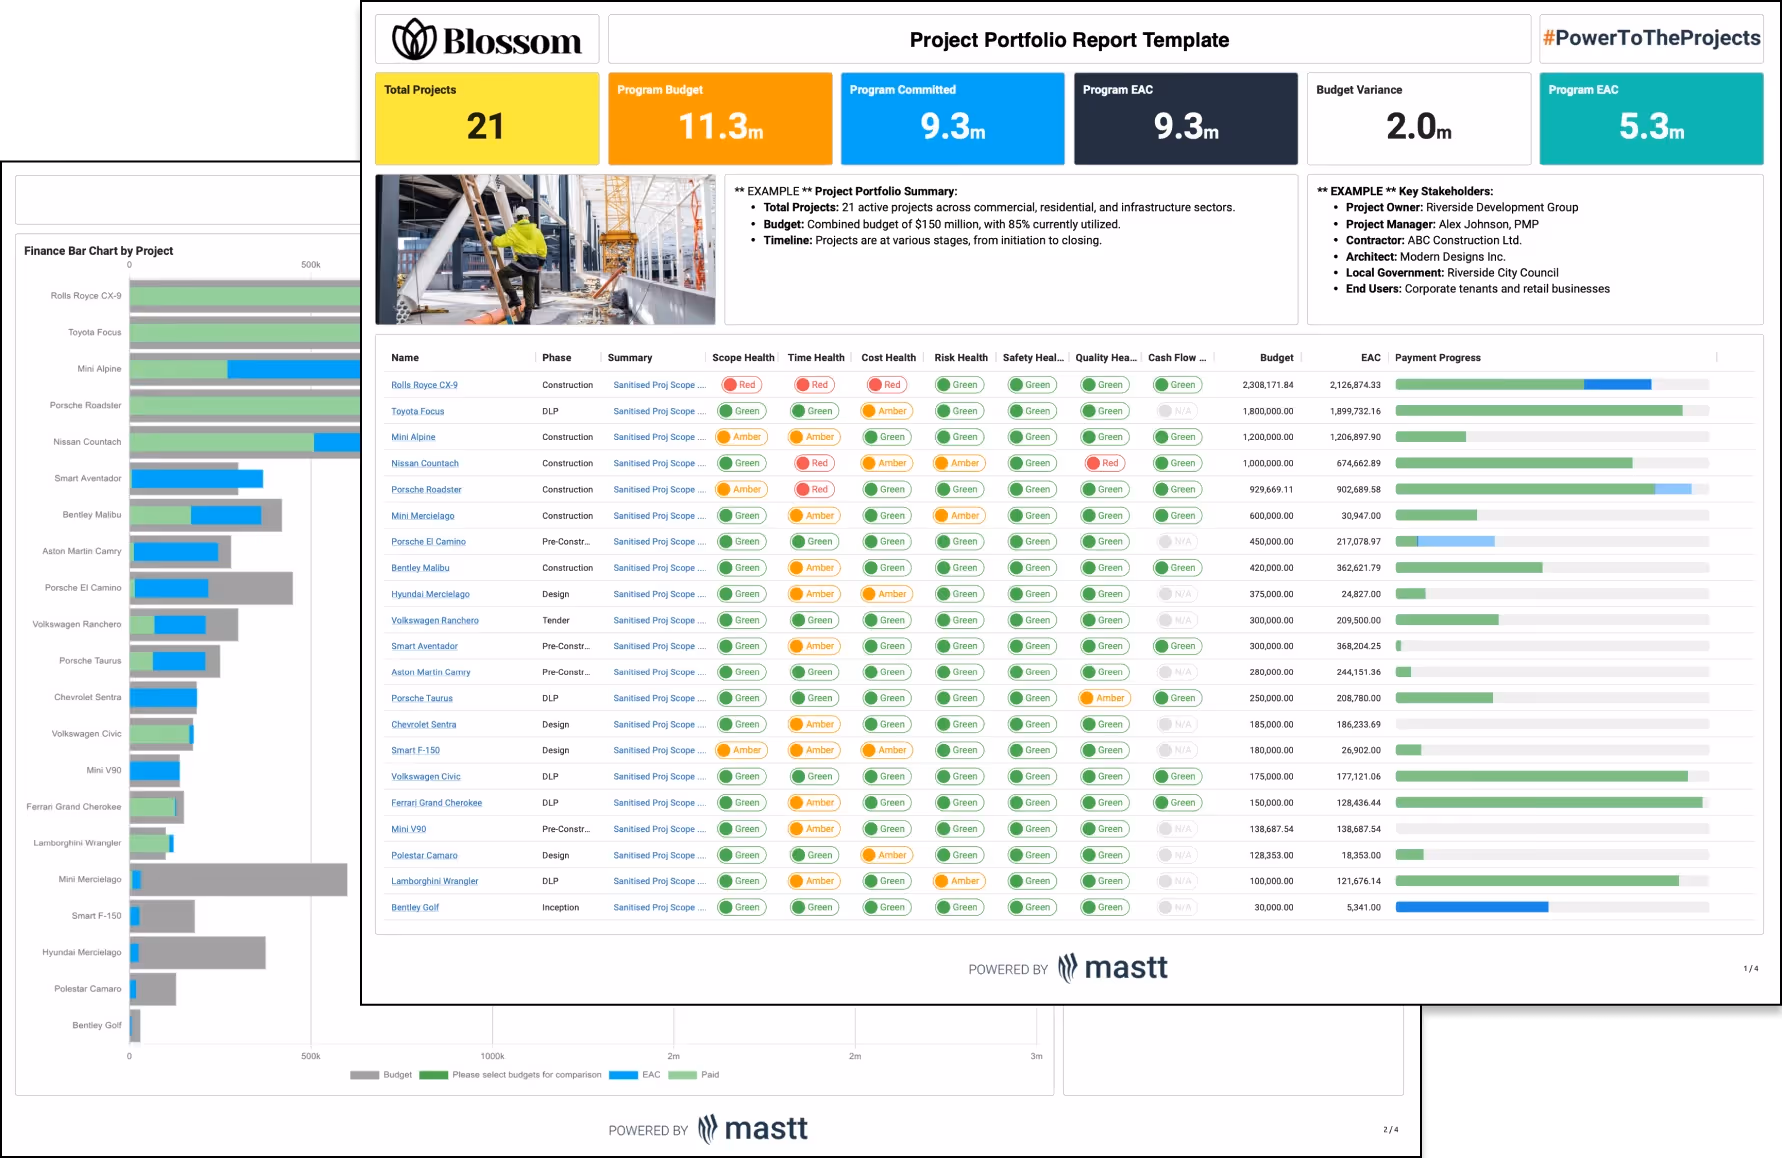Click the Hyundai Mercielago bar in the finance chart
1782x1158 pixels.
pyautogui.click(x=198, y=953)
